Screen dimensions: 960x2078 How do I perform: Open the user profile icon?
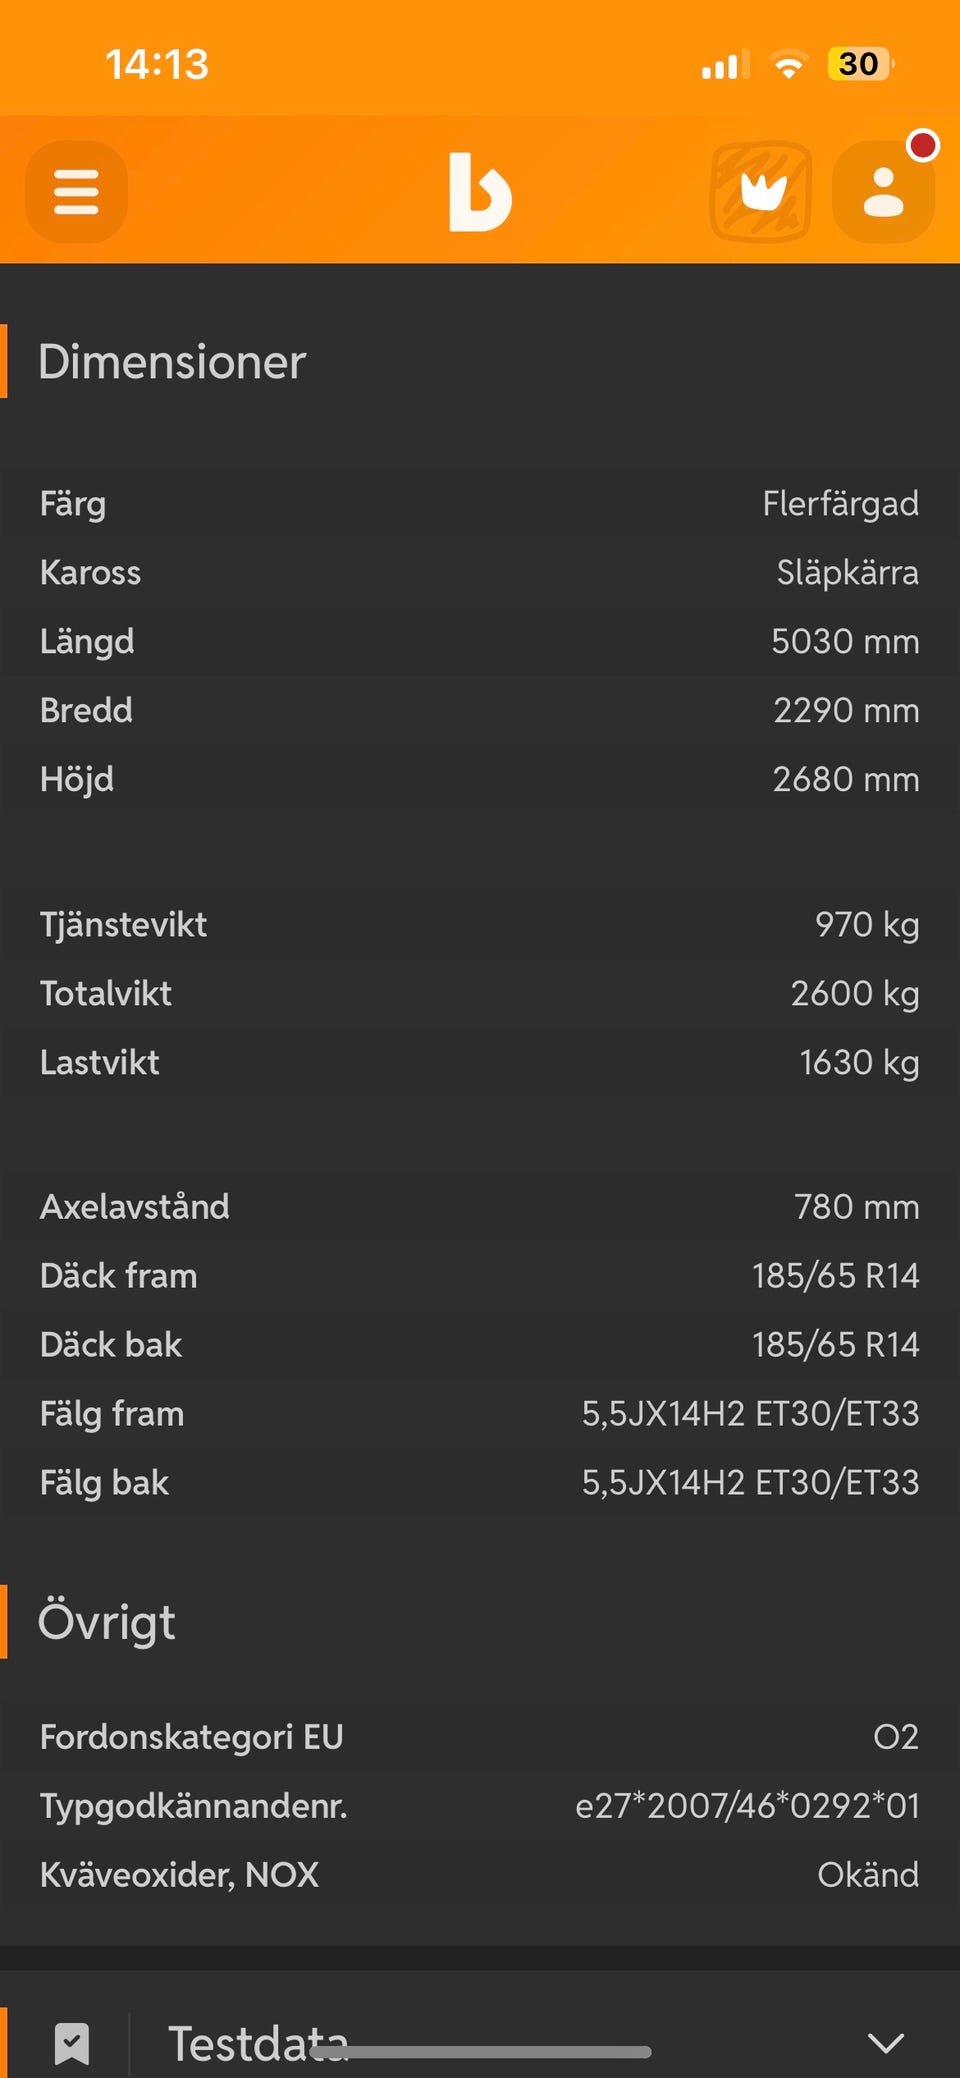[883, 193]
